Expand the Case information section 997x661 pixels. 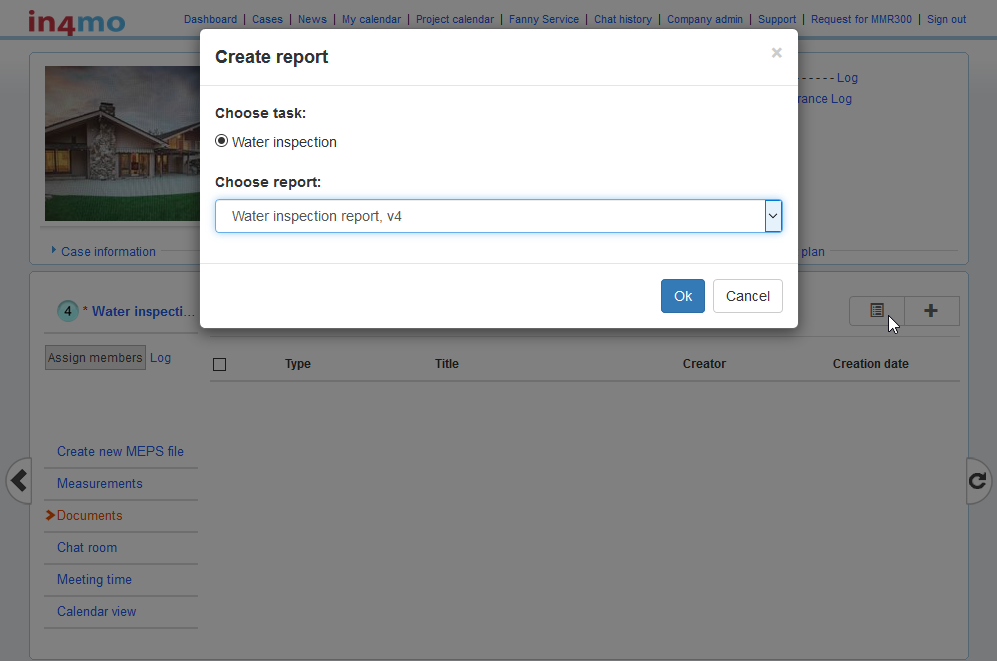pyautogui.click(x=107, y=251)
